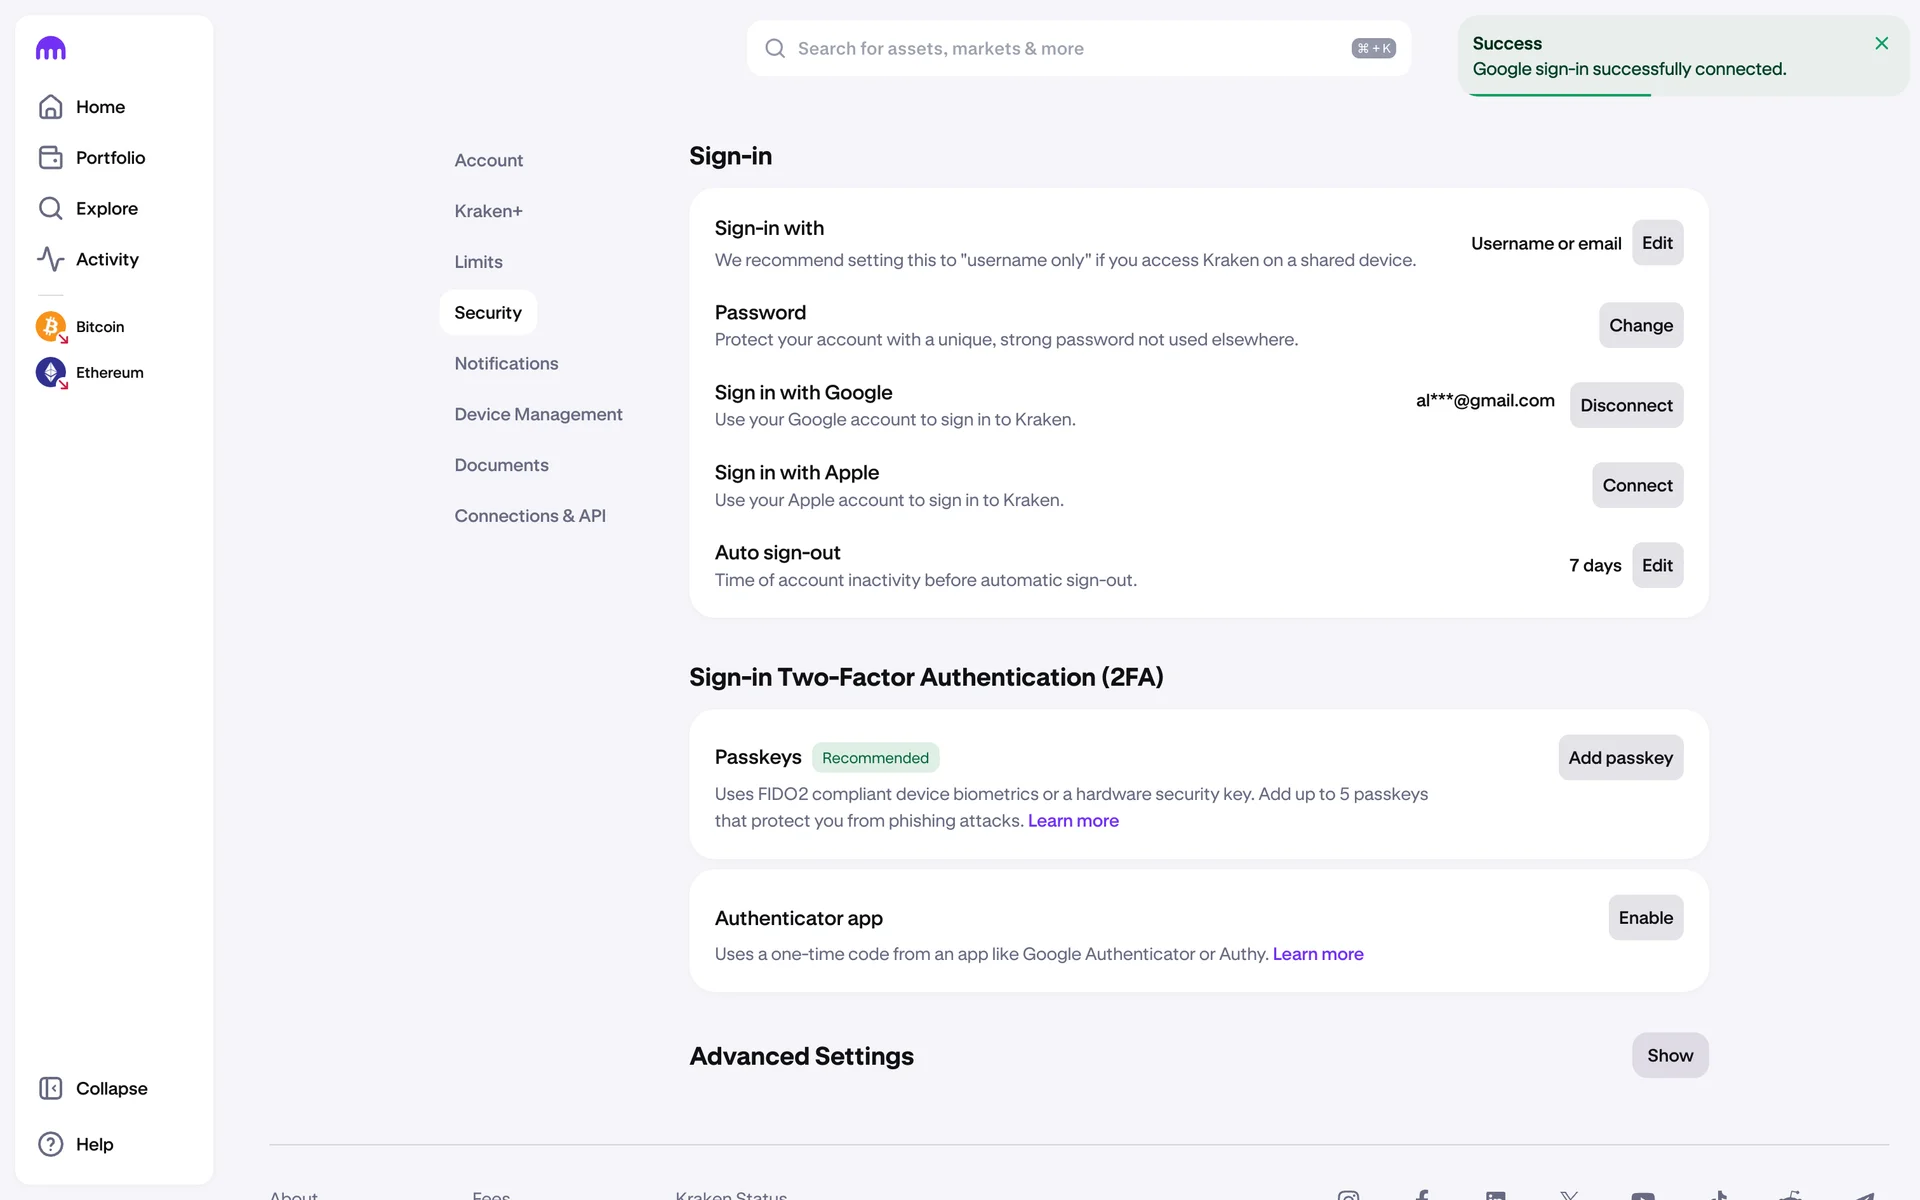Click the Kraken logo icon
The height and width of the screenshot is (1200, 1920).
point(51,48)
